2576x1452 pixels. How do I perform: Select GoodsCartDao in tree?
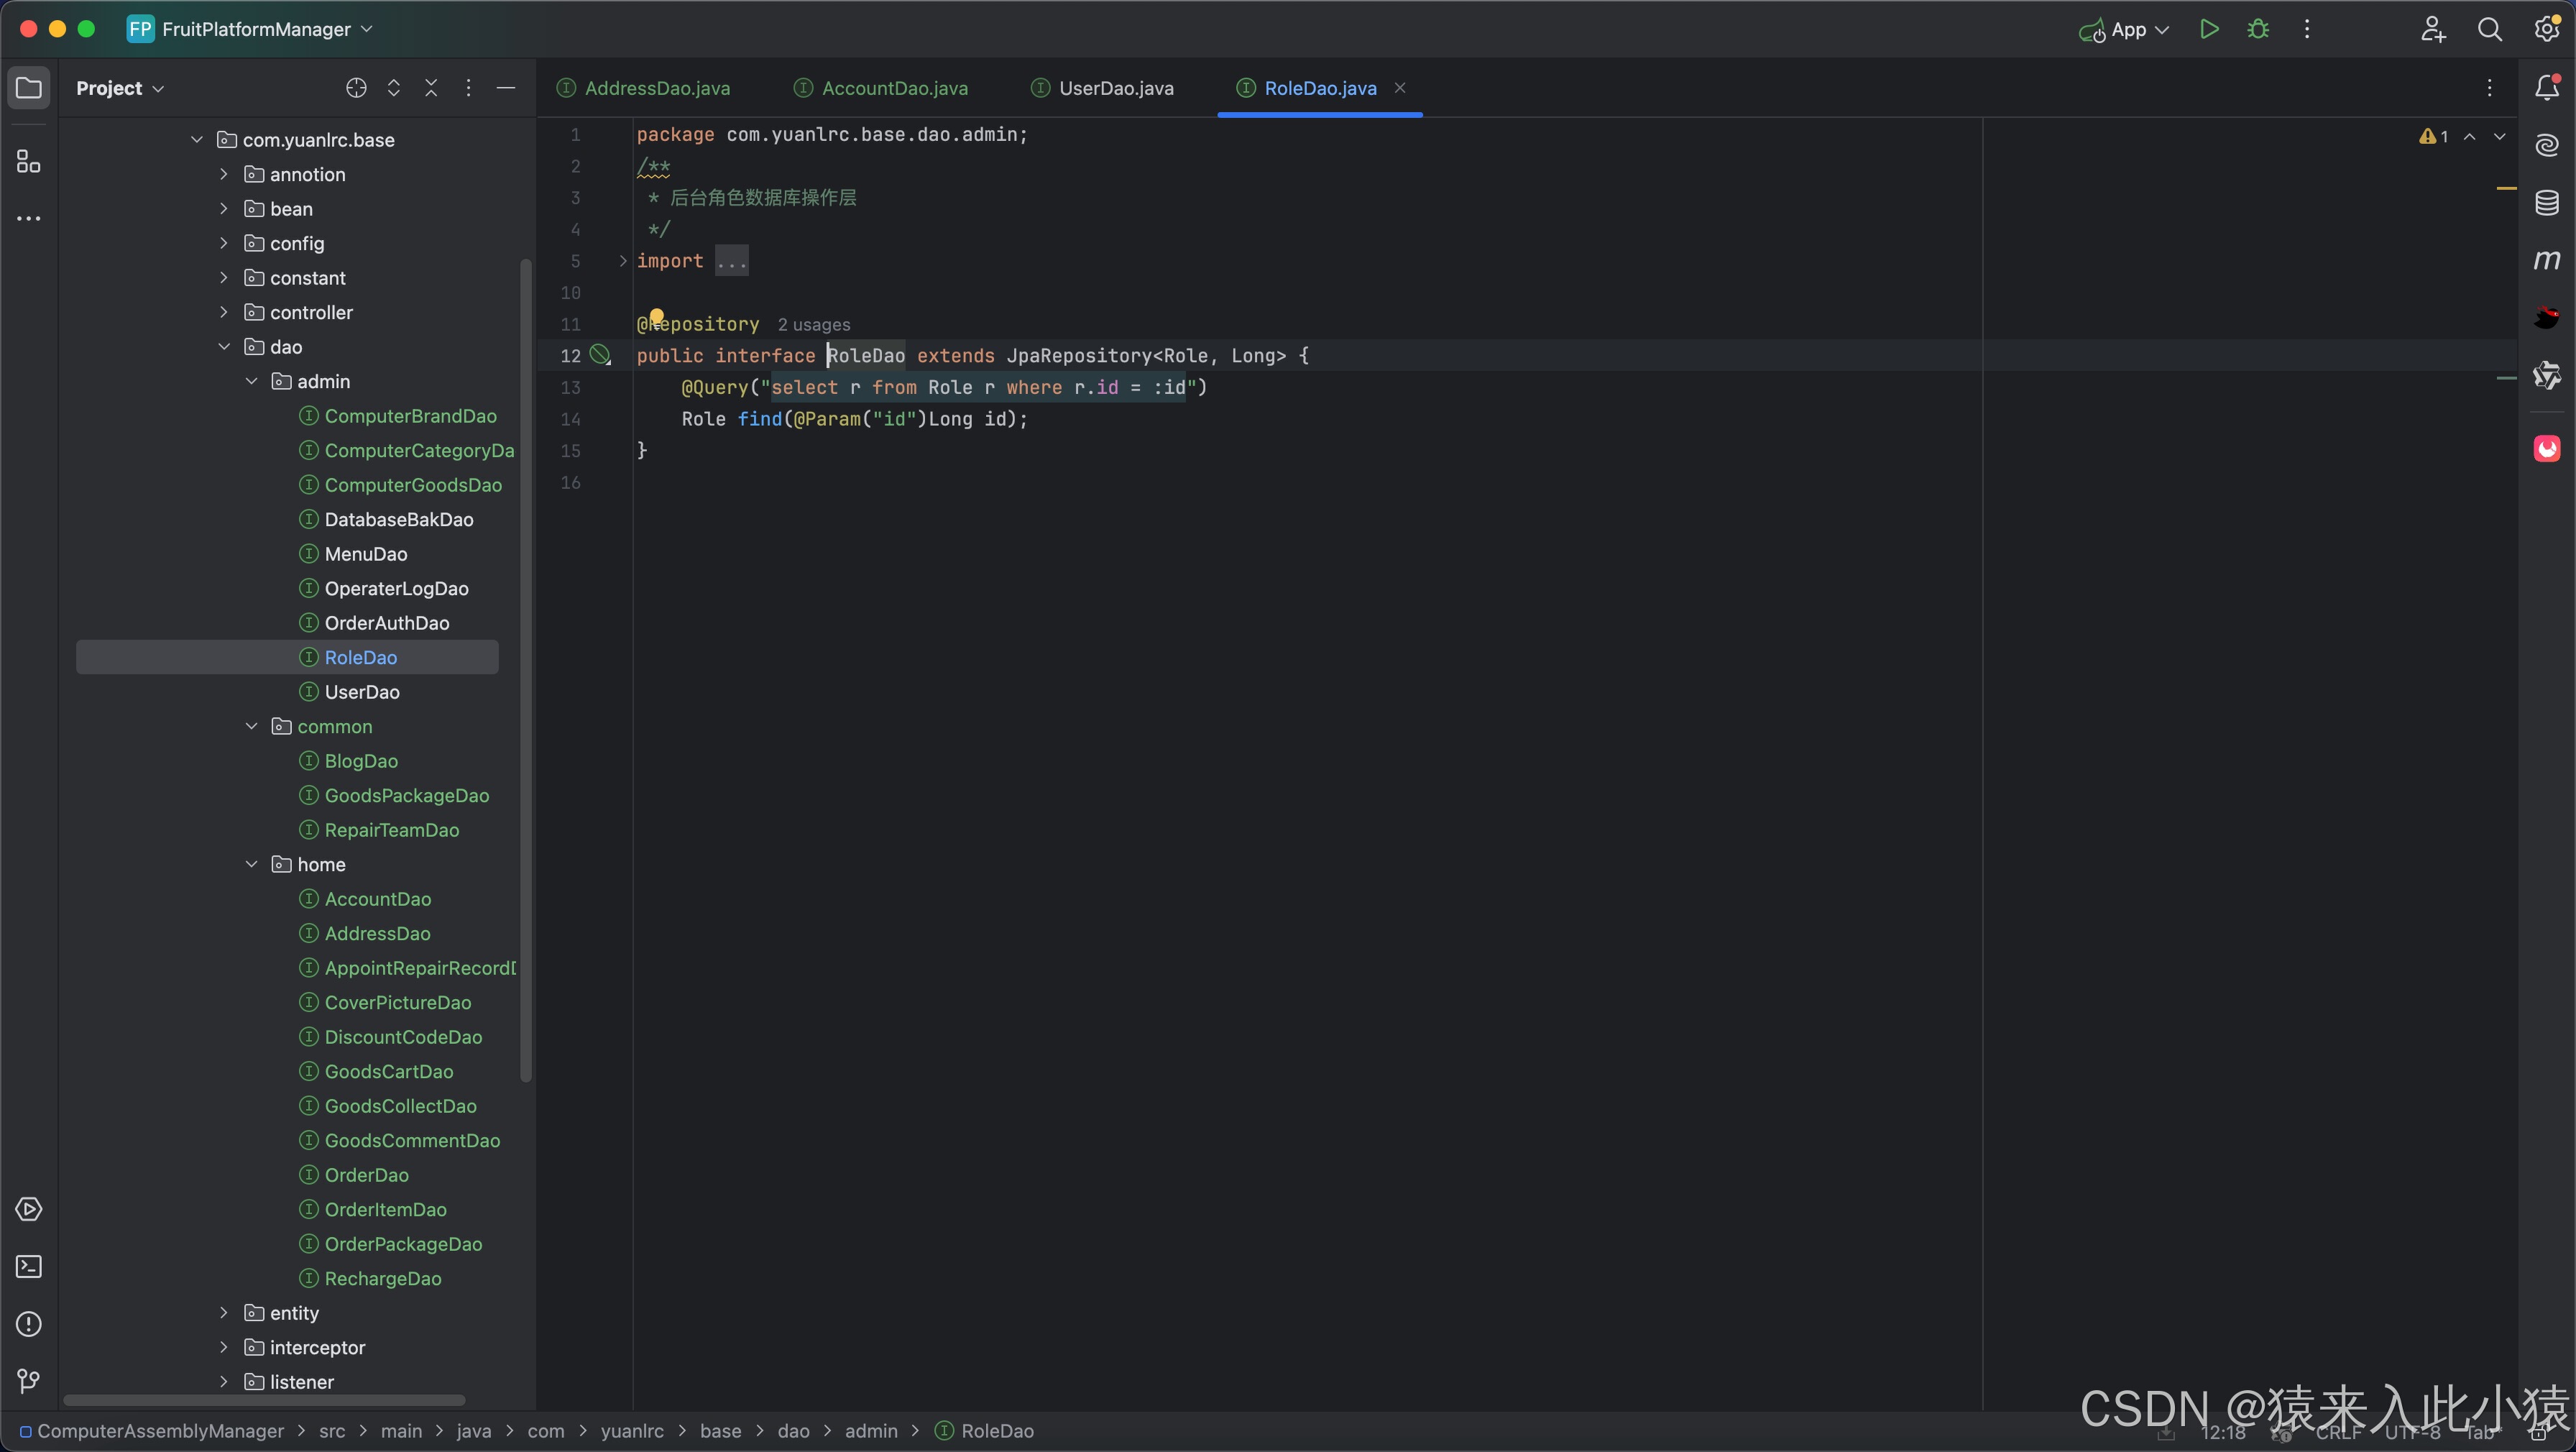pyautogui.click(x=388, y=1071)
